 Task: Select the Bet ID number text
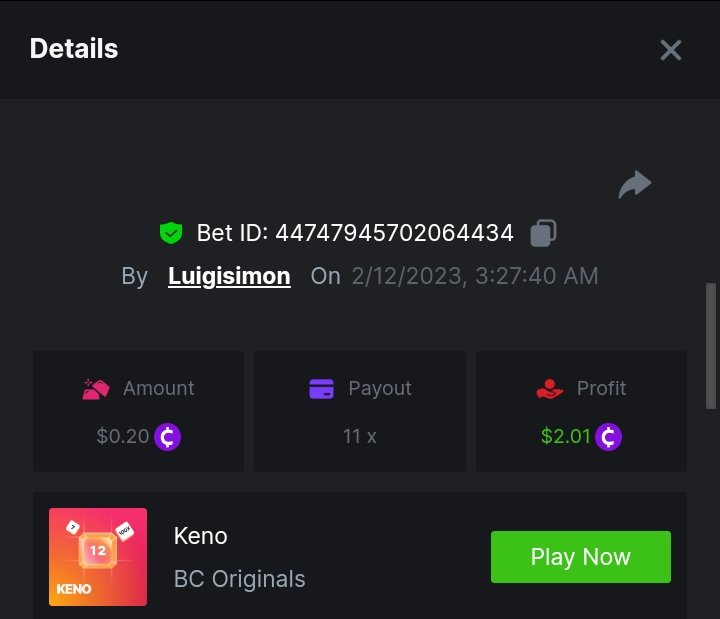[x=394, y=233]
